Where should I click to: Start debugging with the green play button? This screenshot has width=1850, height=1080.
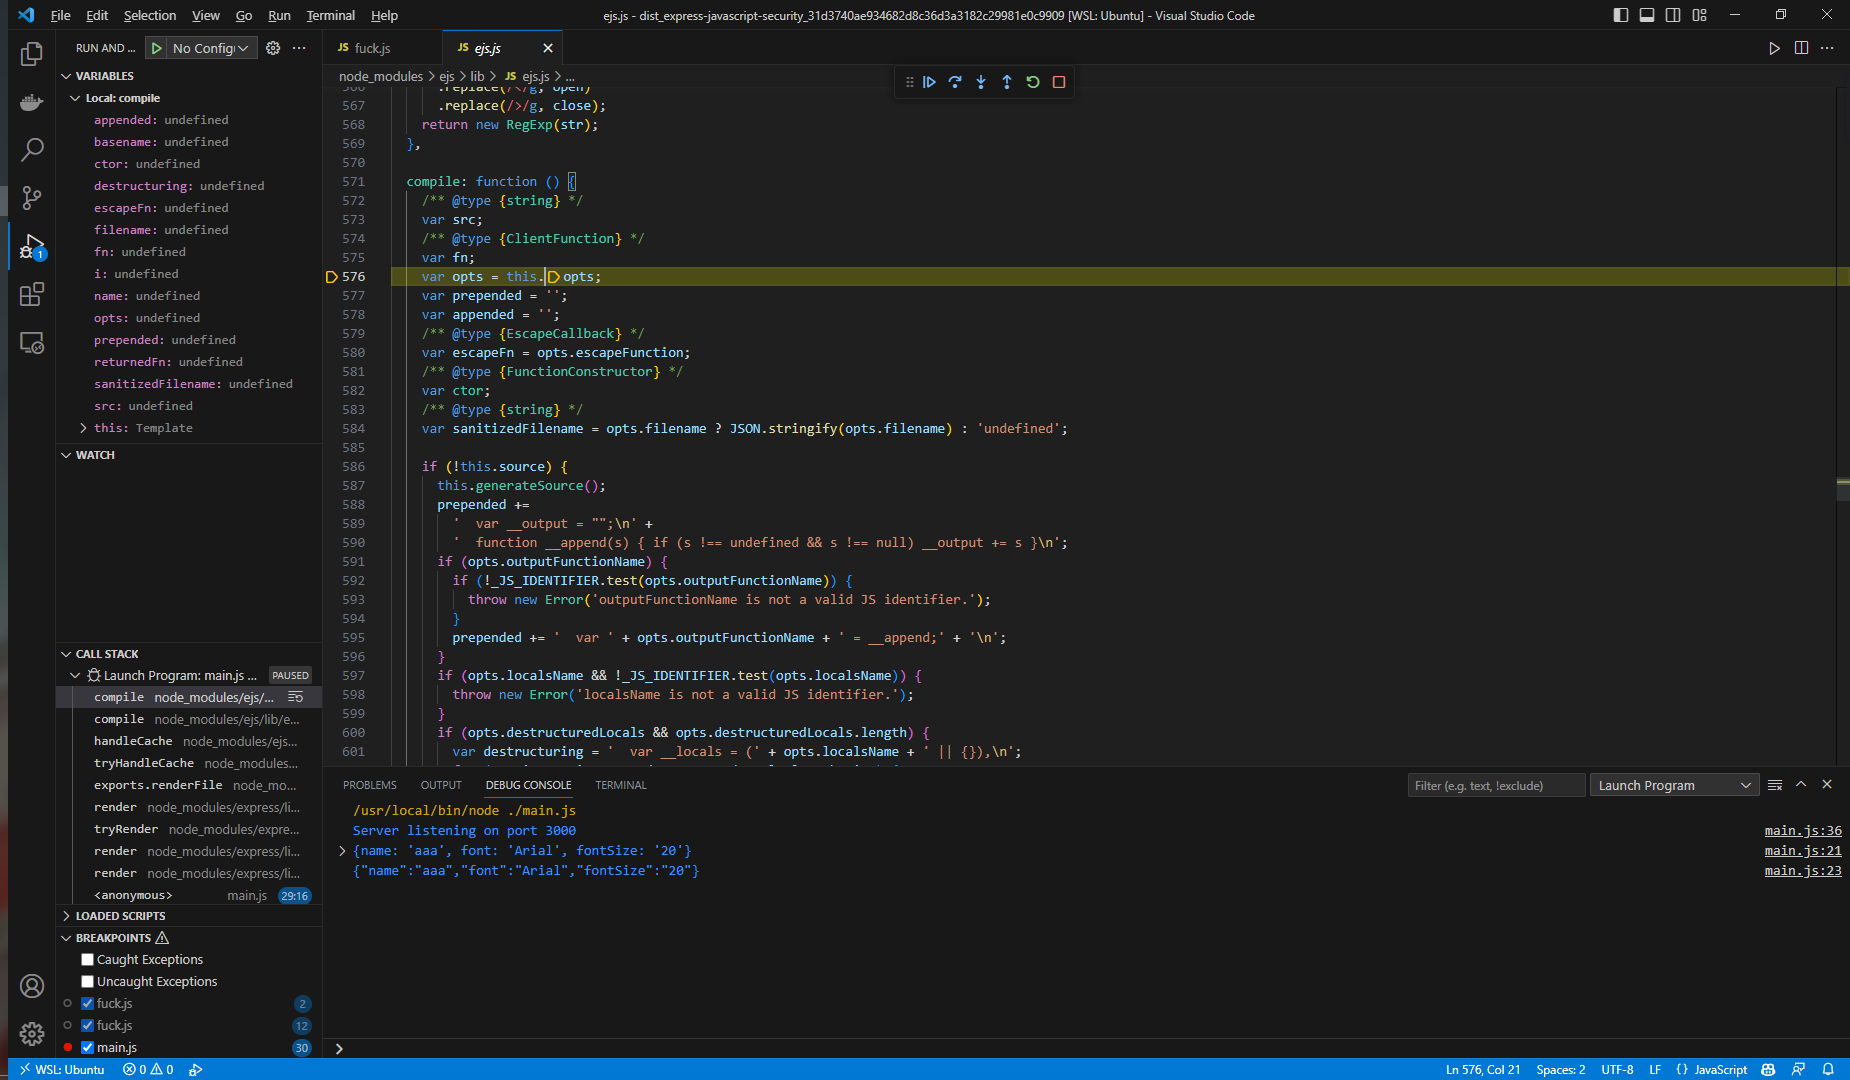(156, 48)
